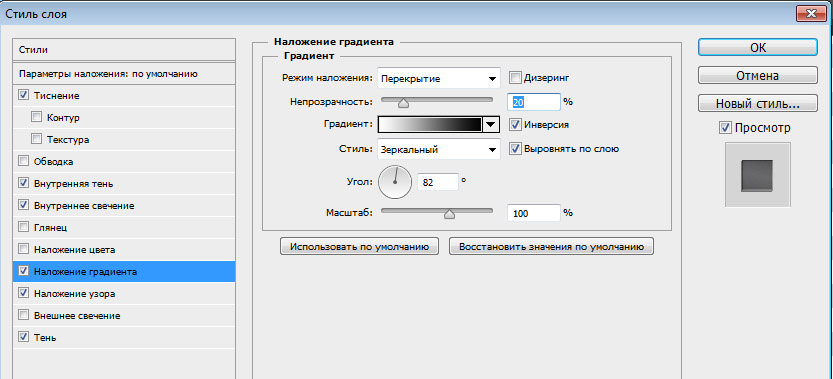The height and width of the screenshot is (379, 833).
Task: Click the Масштаб slider handle
Action: coord(449,214)
